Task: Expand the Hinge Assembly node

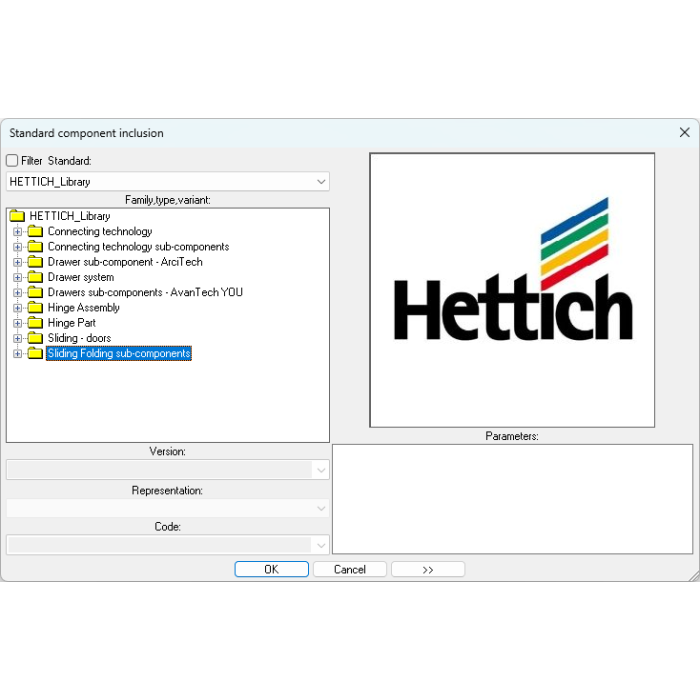Action: [17, 308]
